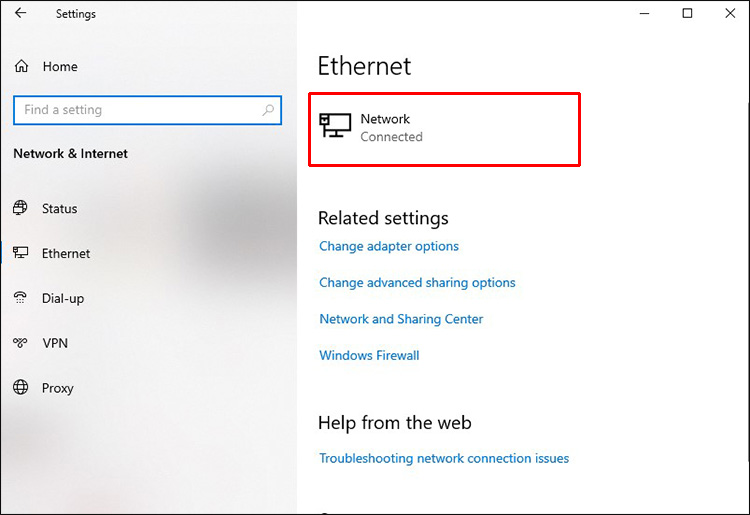Click the VPN icon
Image resolution: width=750 pixels, height=515 pixels.
tap(20, 343)
